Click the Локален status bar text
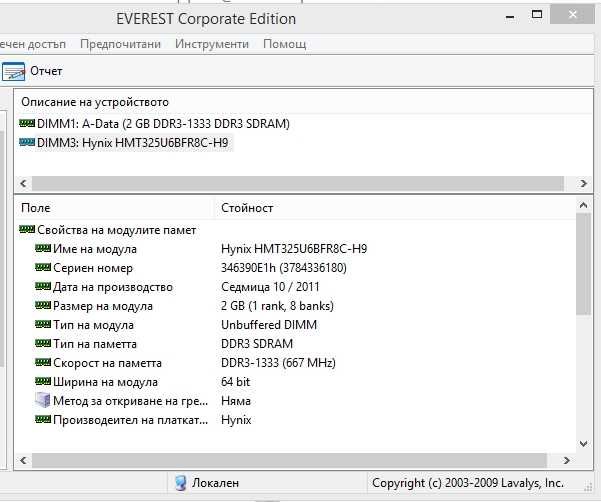This screenshot has width=601, height=502. (215, 483)
